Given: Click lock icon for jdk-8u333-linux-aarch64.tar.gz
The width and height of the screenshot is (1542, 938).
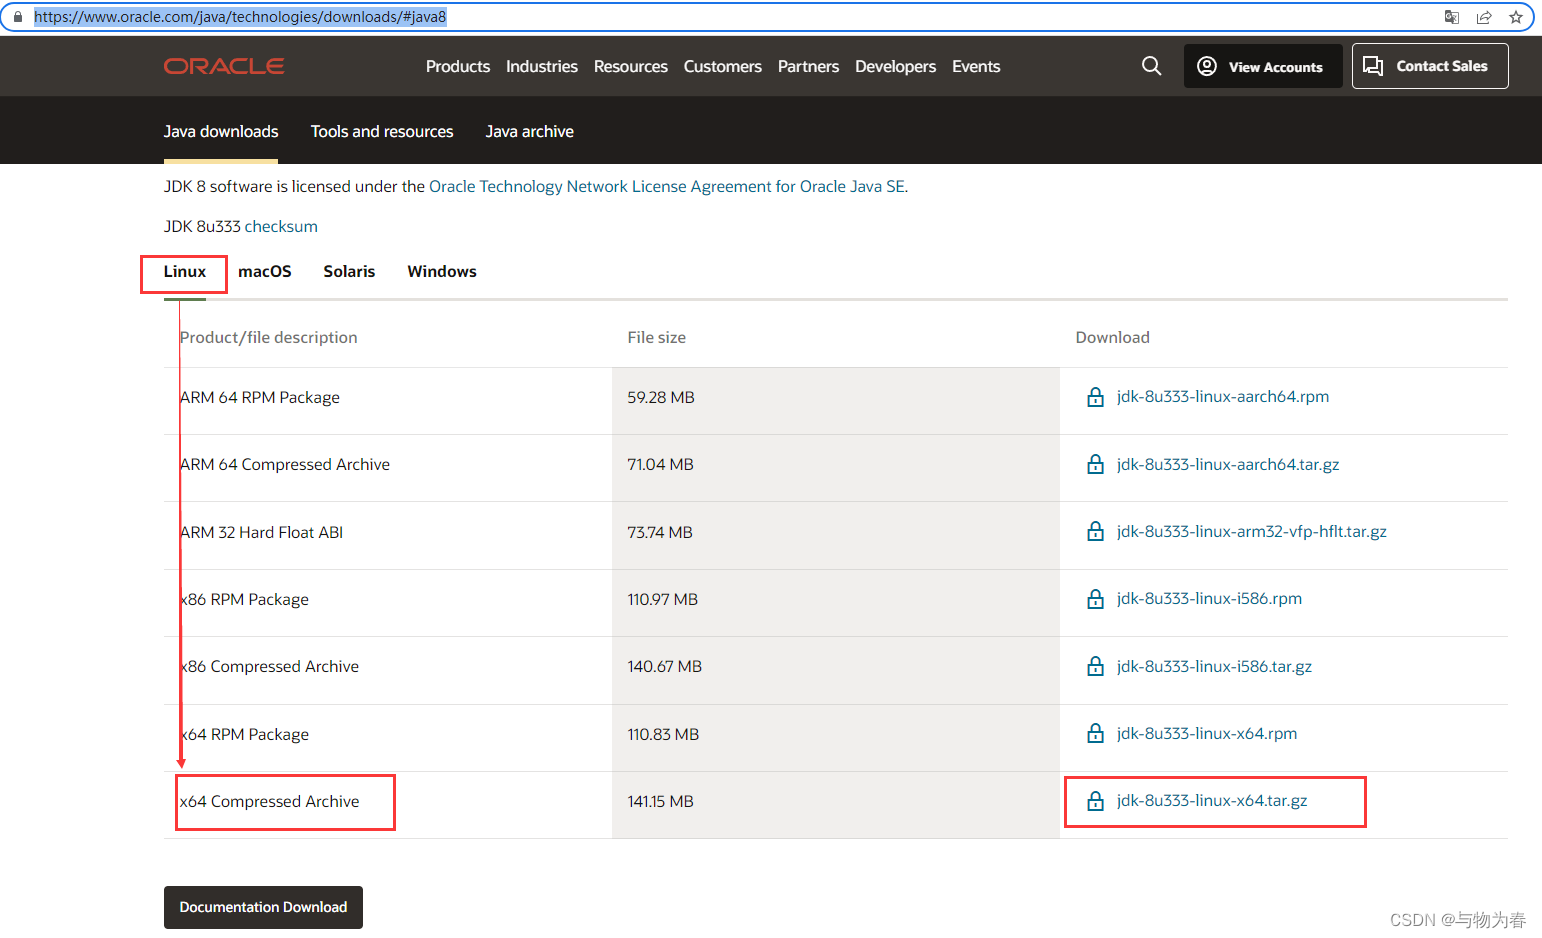Looking at the screenshot, I should 1095,464.
